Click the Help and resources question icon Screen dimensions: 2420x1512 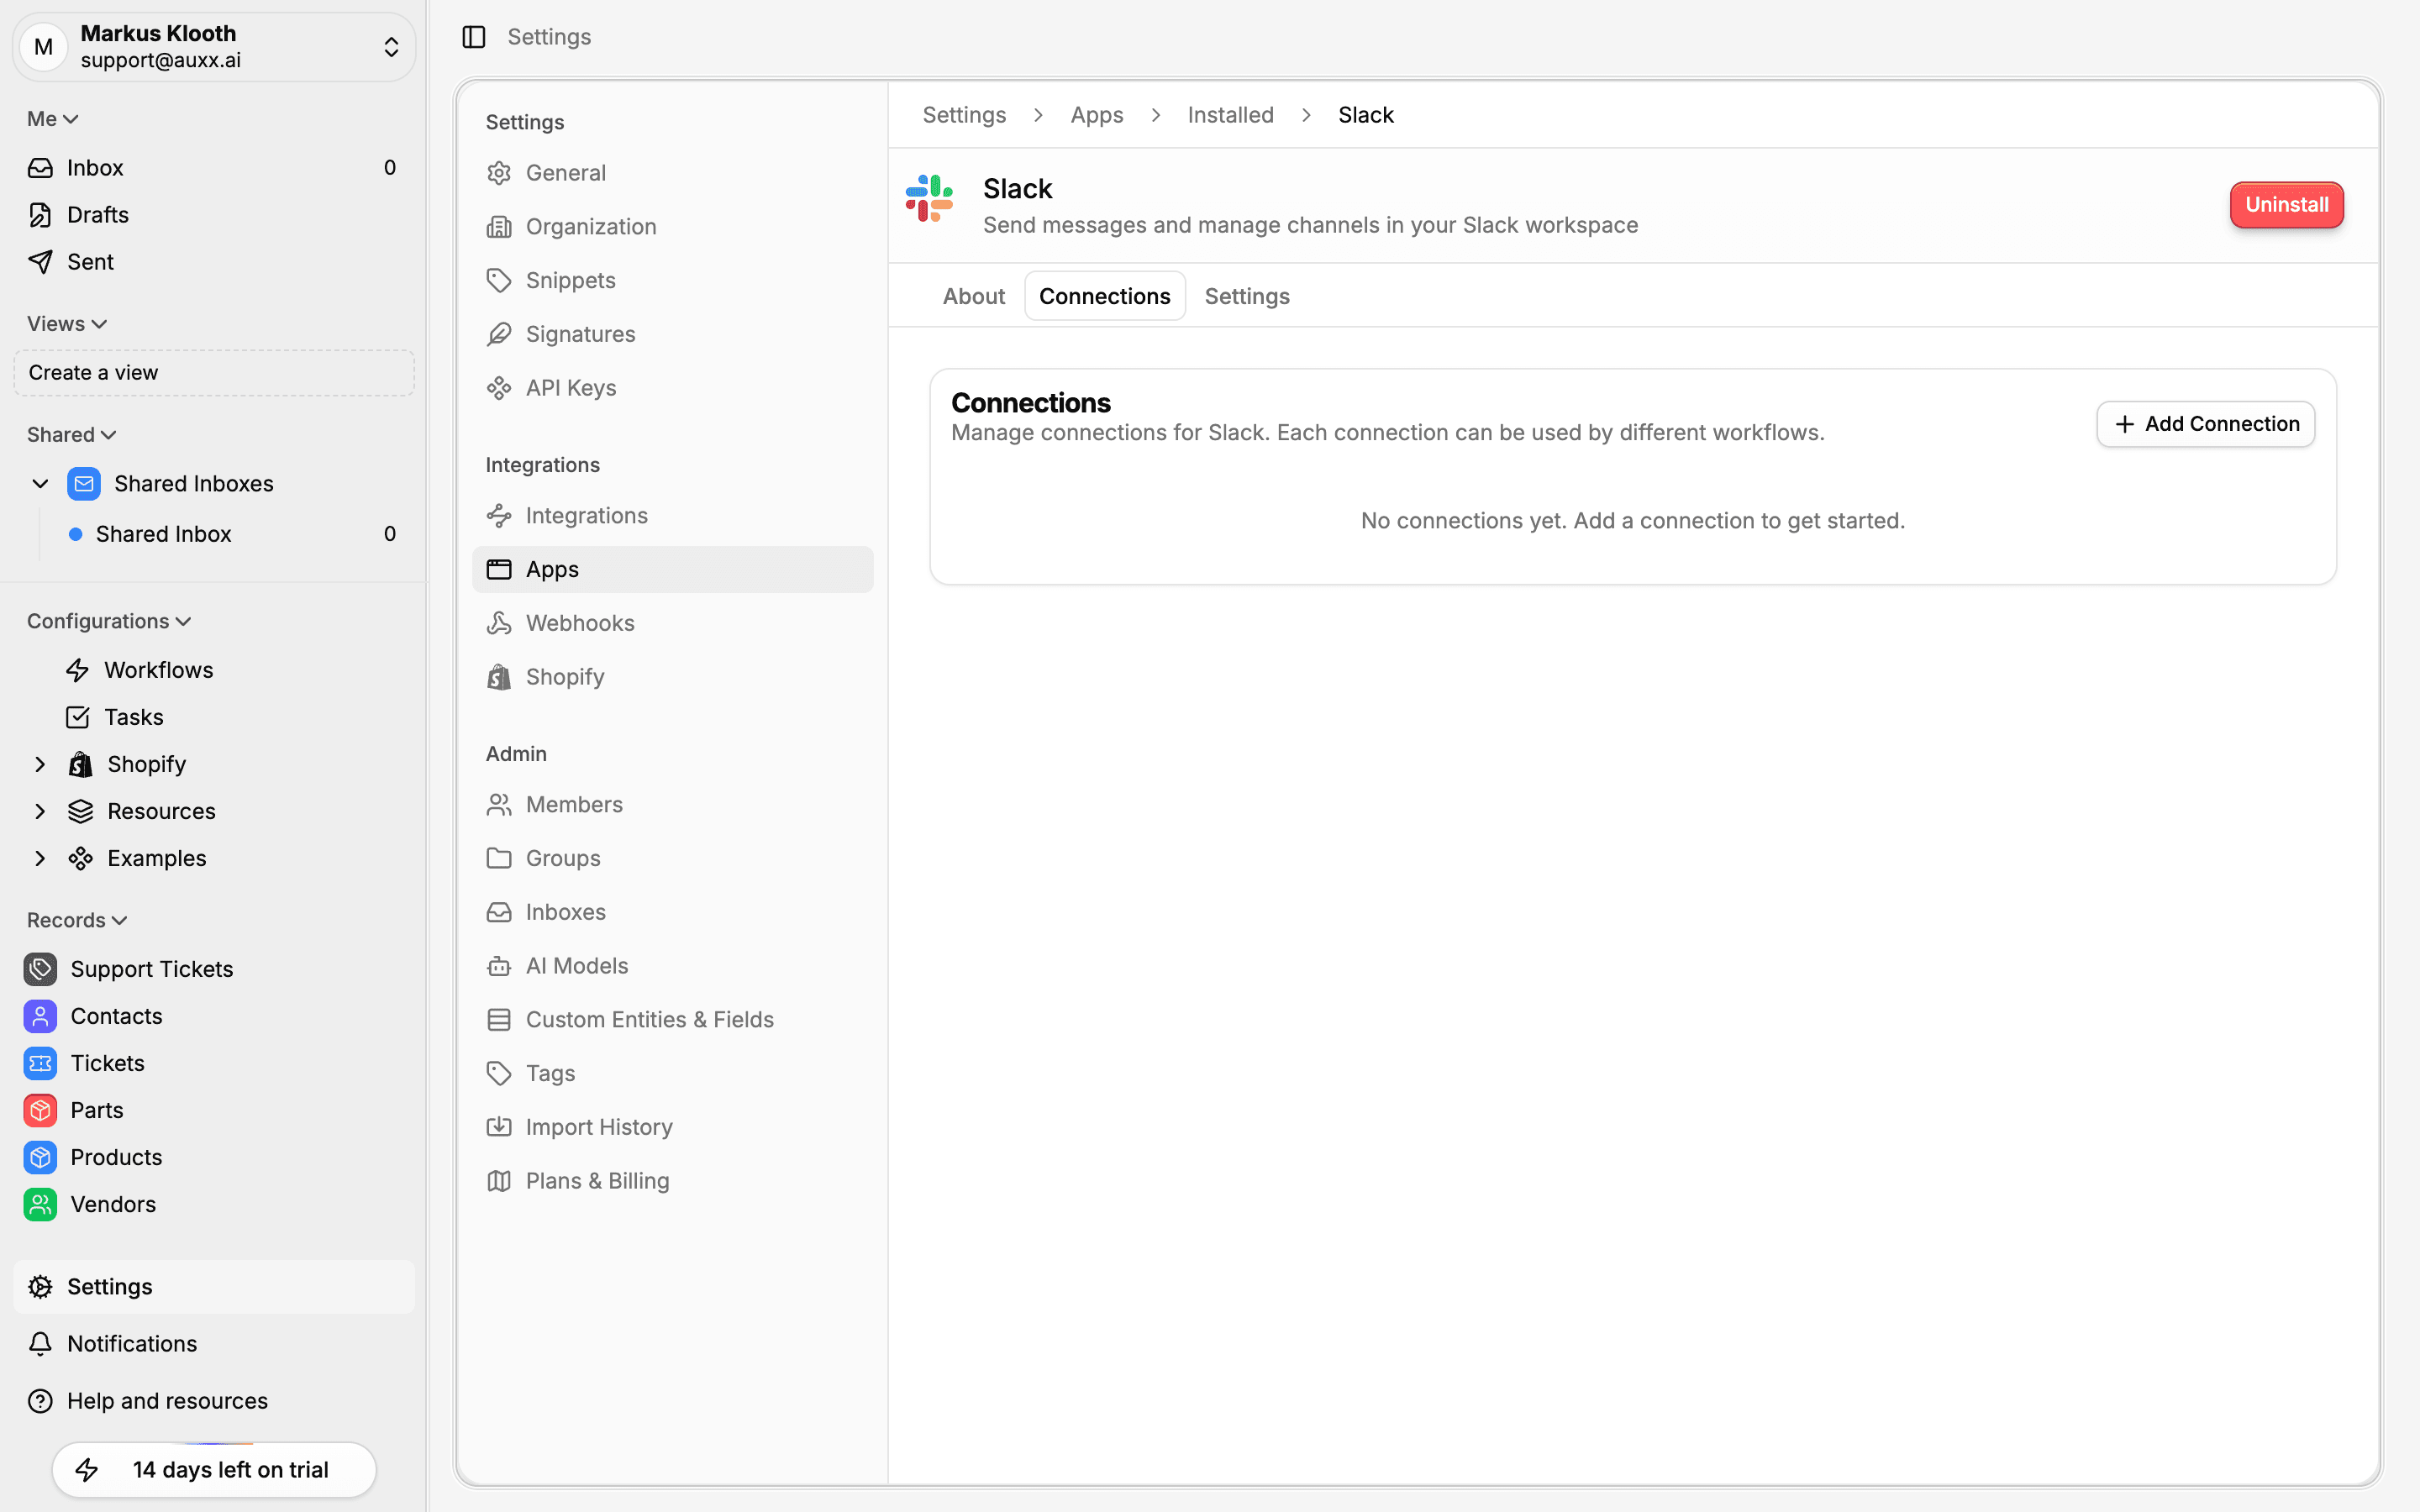40,1401
